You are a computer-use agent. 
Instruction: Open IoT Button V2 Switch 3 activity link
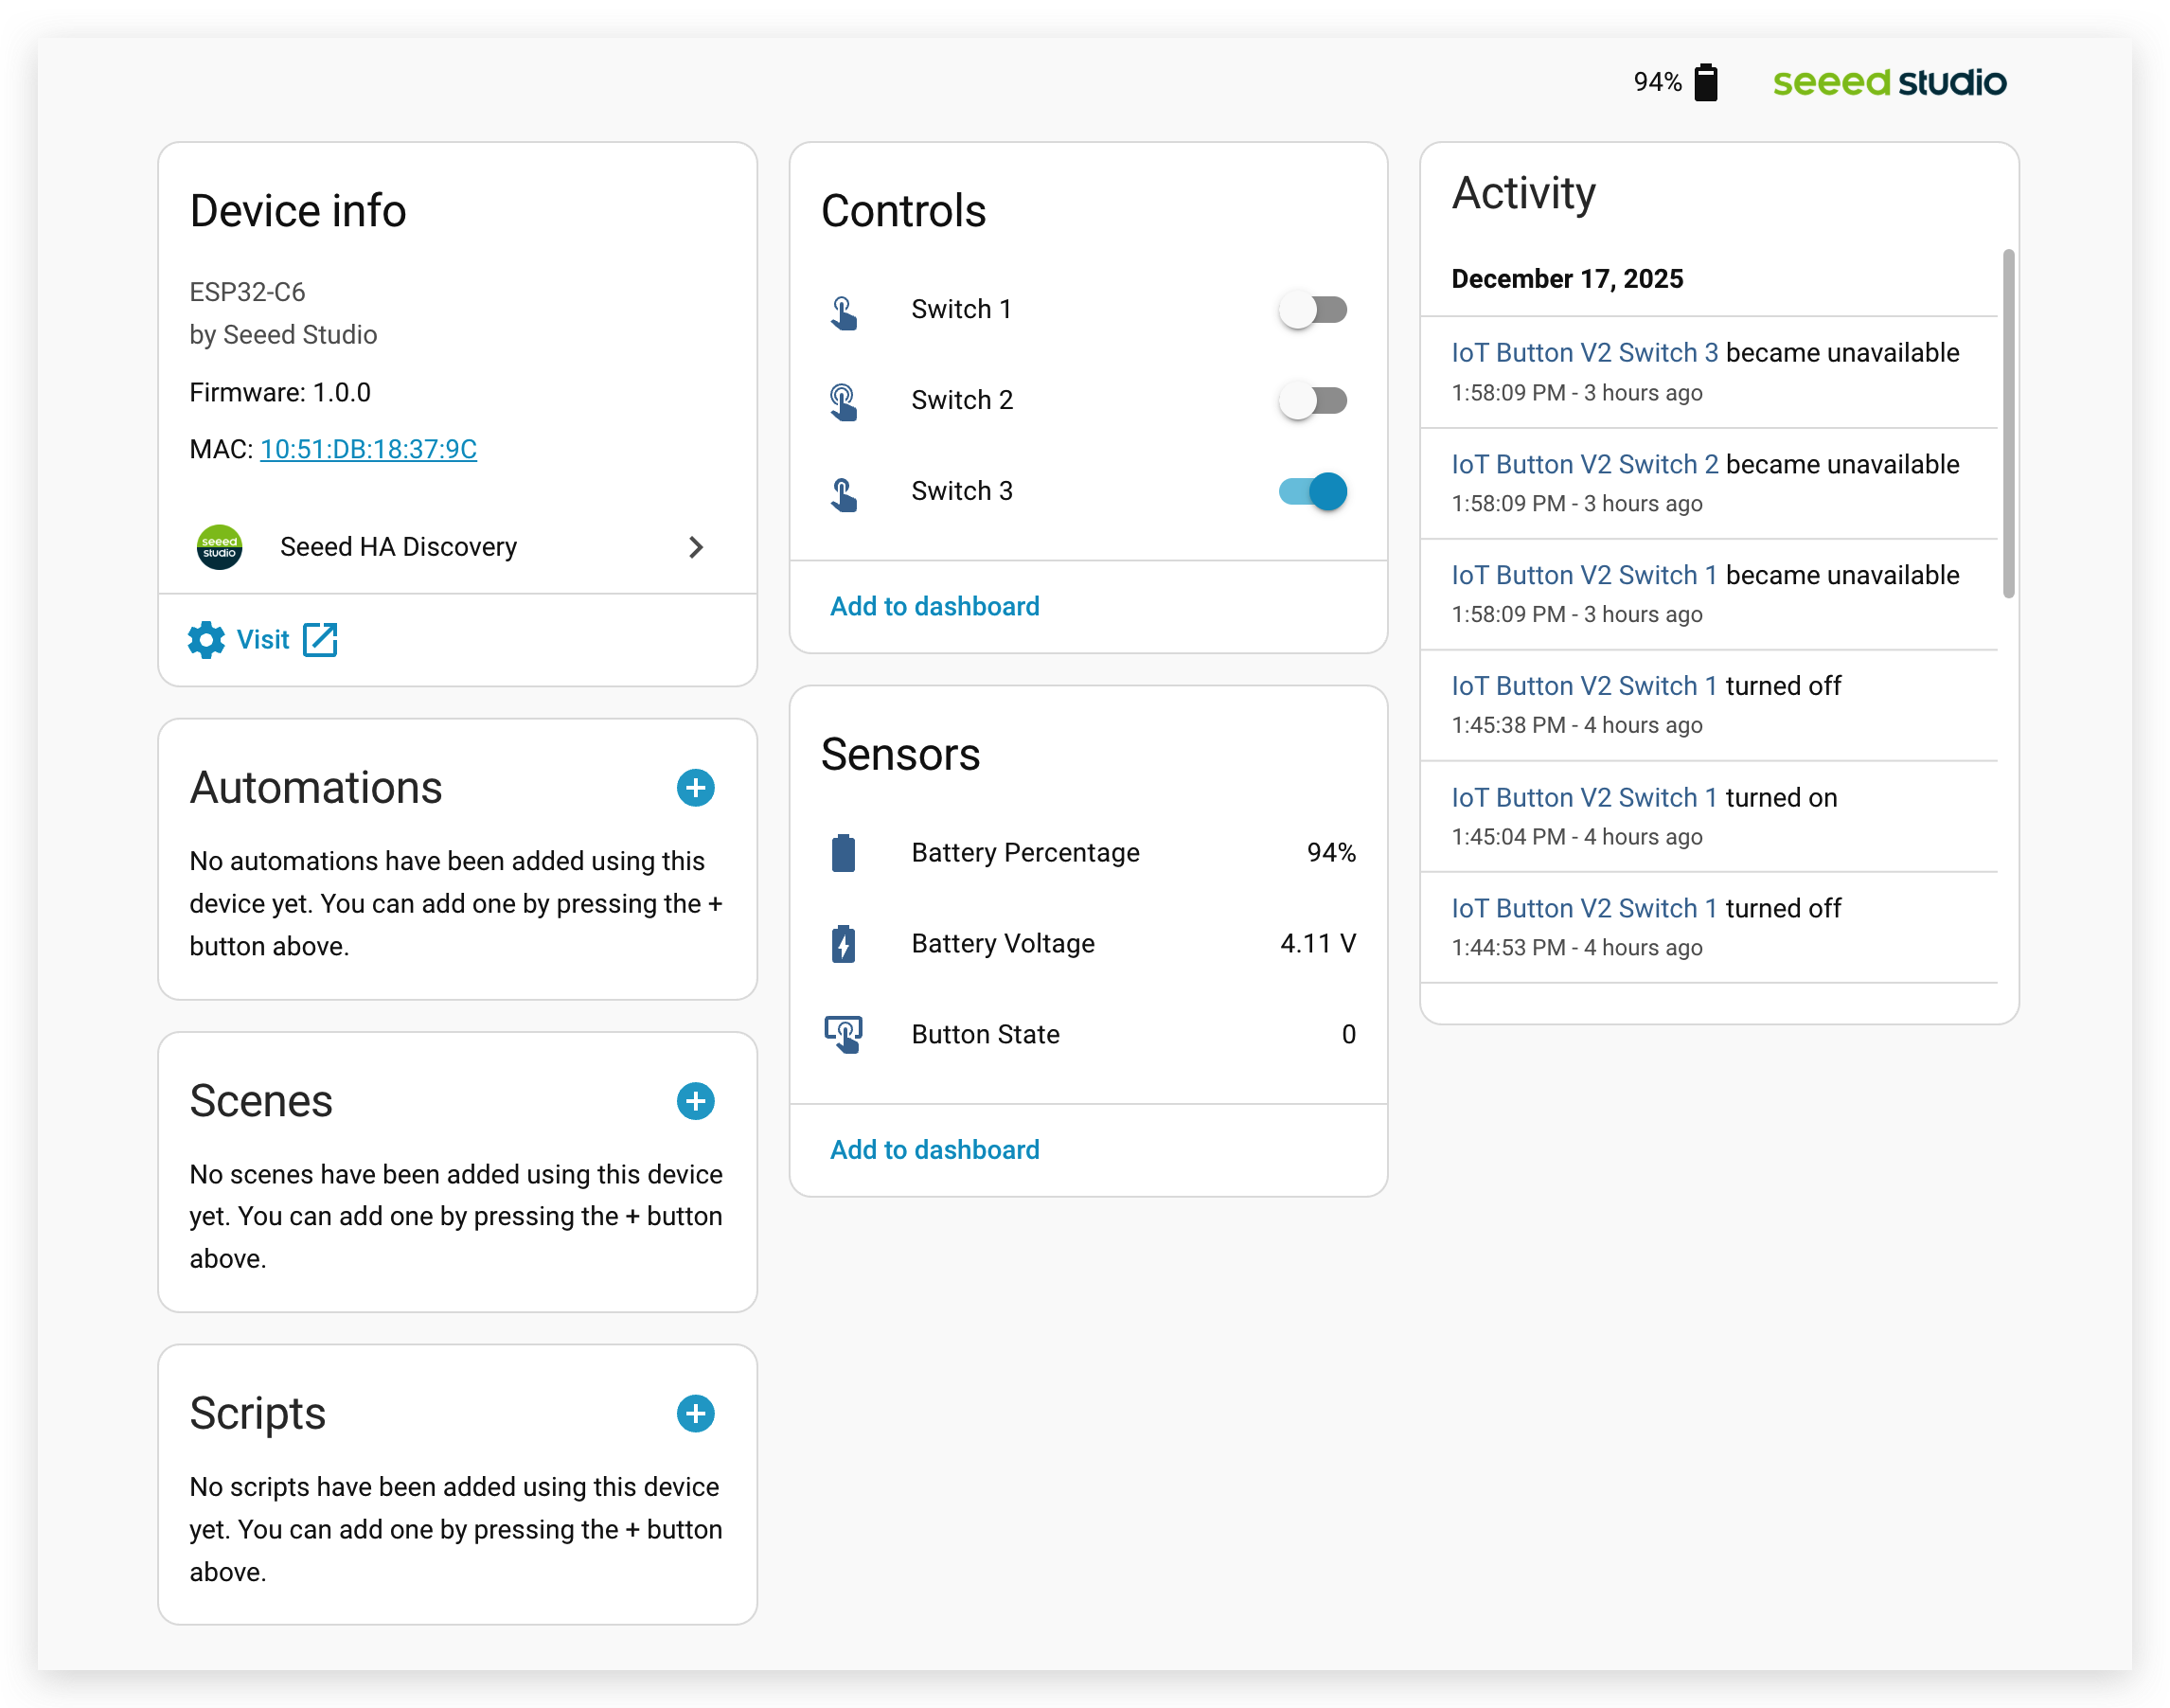click(x=1584, y=353)
